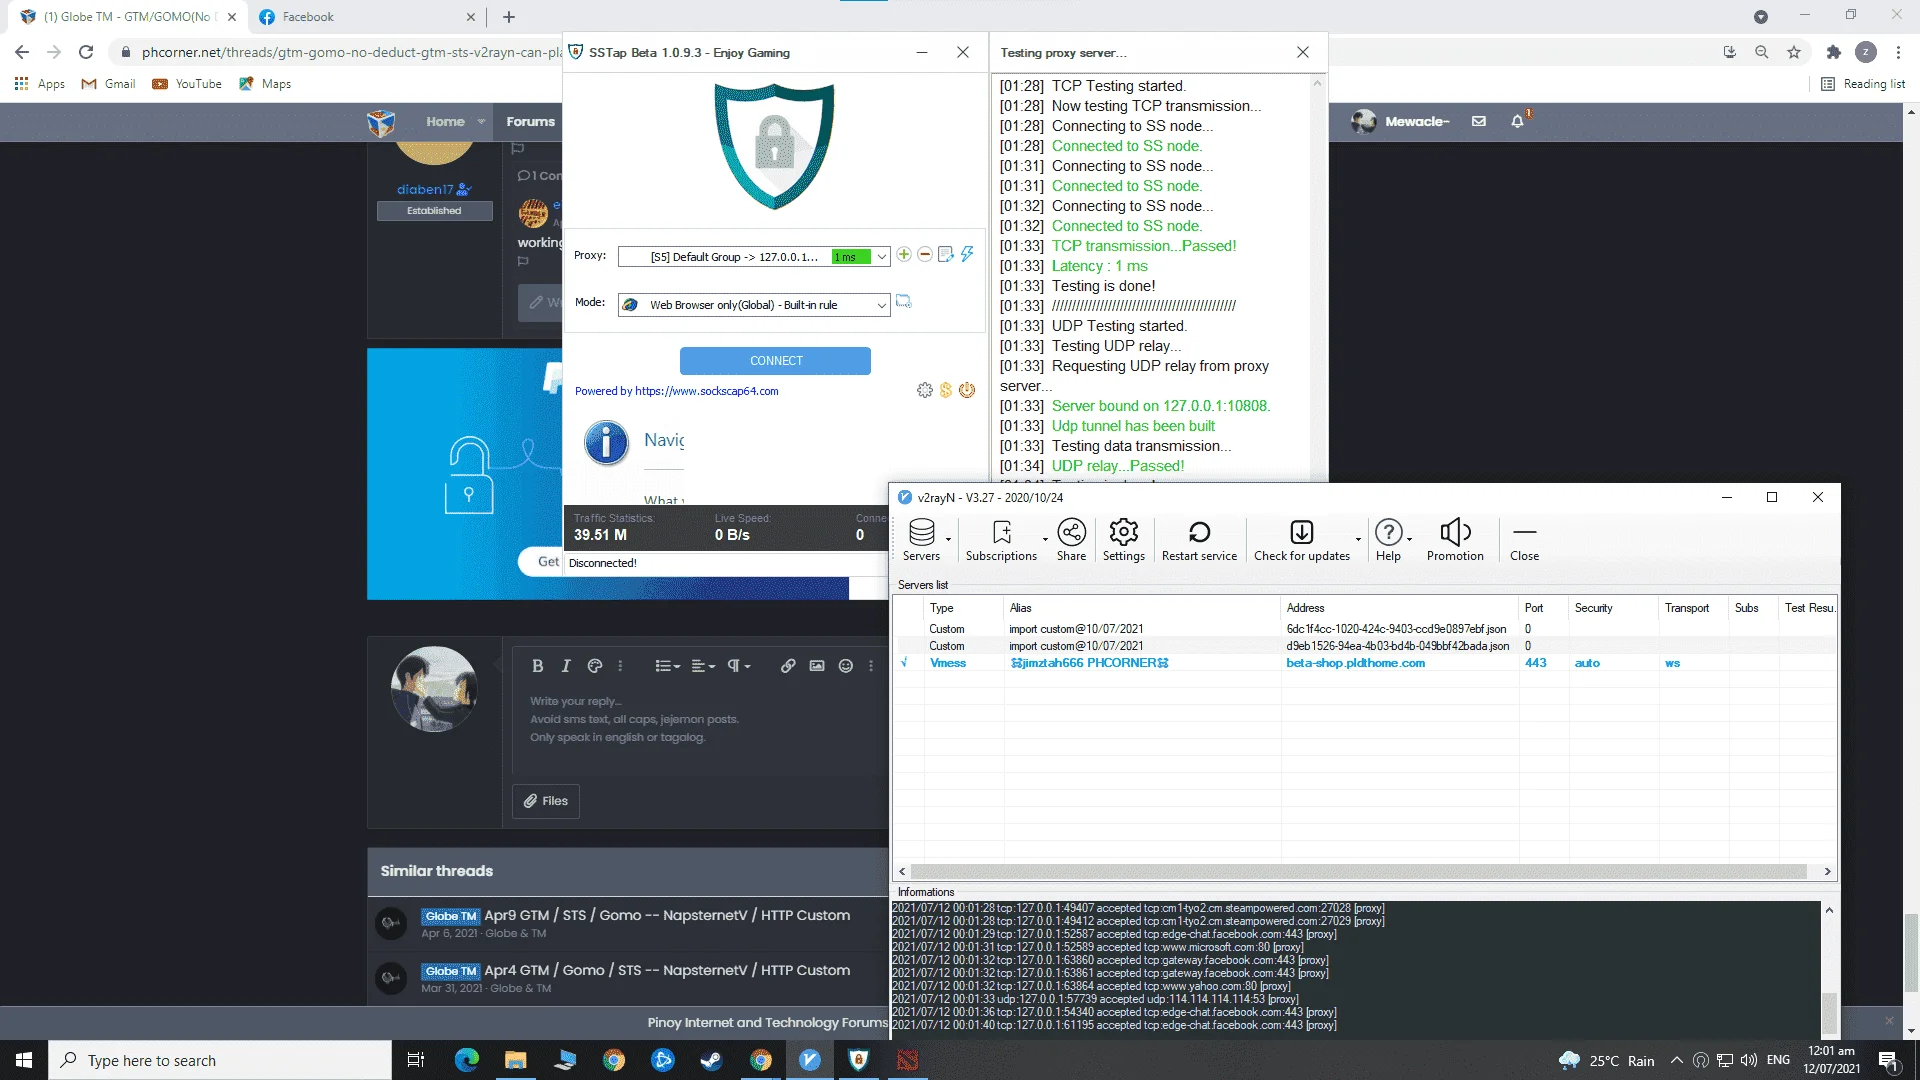Open the Mewacle- profile menu

[x=1401, y=121]
